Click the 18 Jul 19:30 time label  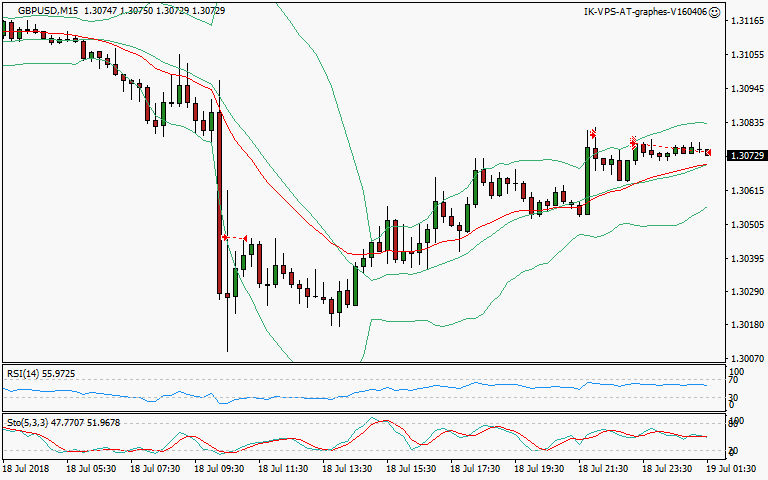pos(539,469)
